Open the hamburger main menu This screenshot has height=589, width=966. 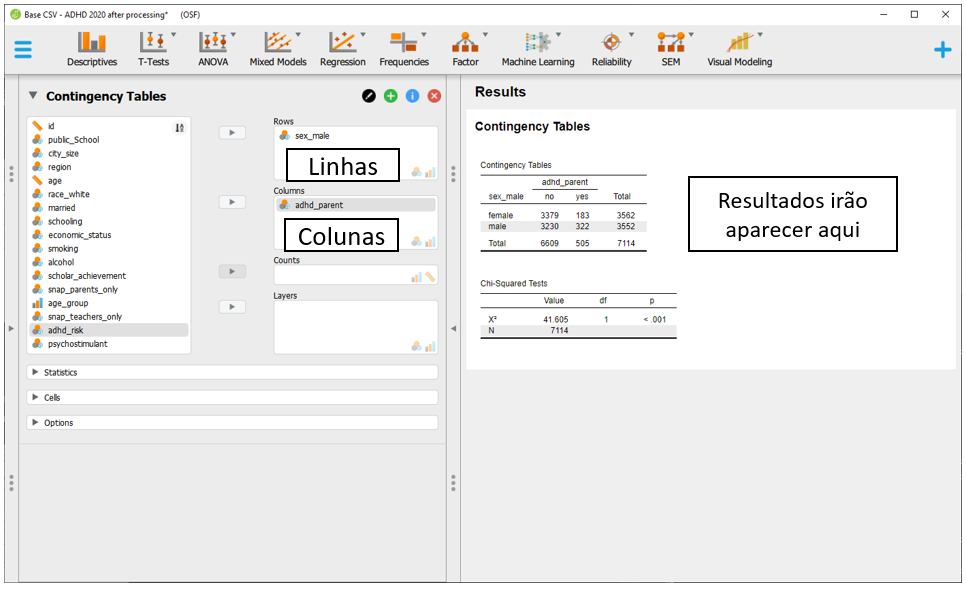pos(23,49)
